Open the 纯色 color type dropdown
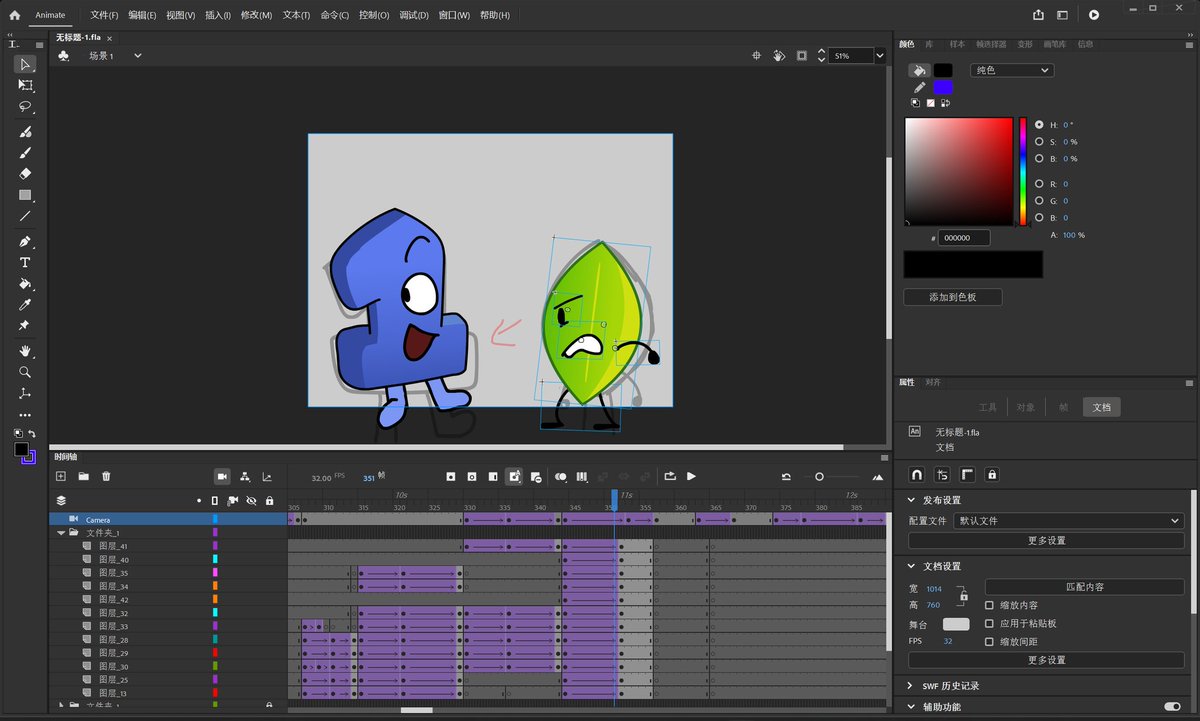The image size is (1200, 721). 1011,70
